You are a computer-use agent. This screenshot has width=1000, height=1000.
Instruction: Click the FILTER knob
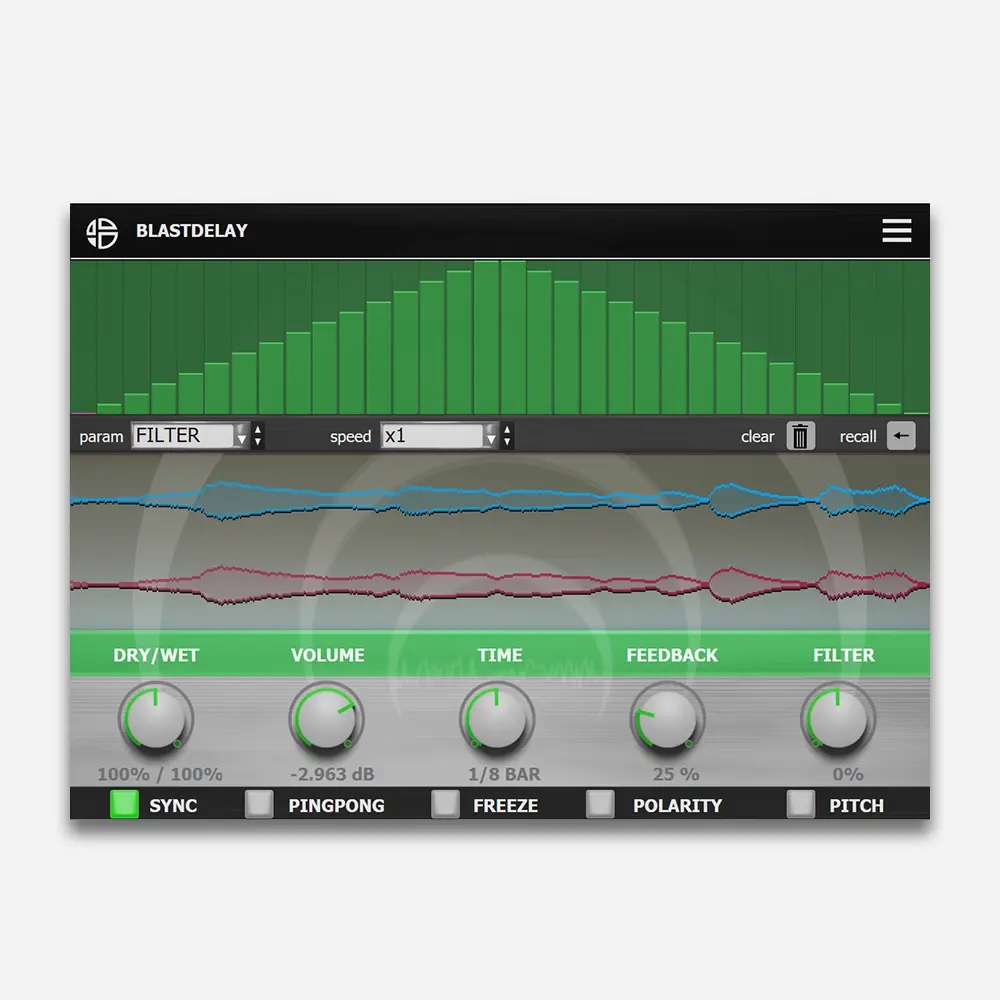[x=839, y=718]
